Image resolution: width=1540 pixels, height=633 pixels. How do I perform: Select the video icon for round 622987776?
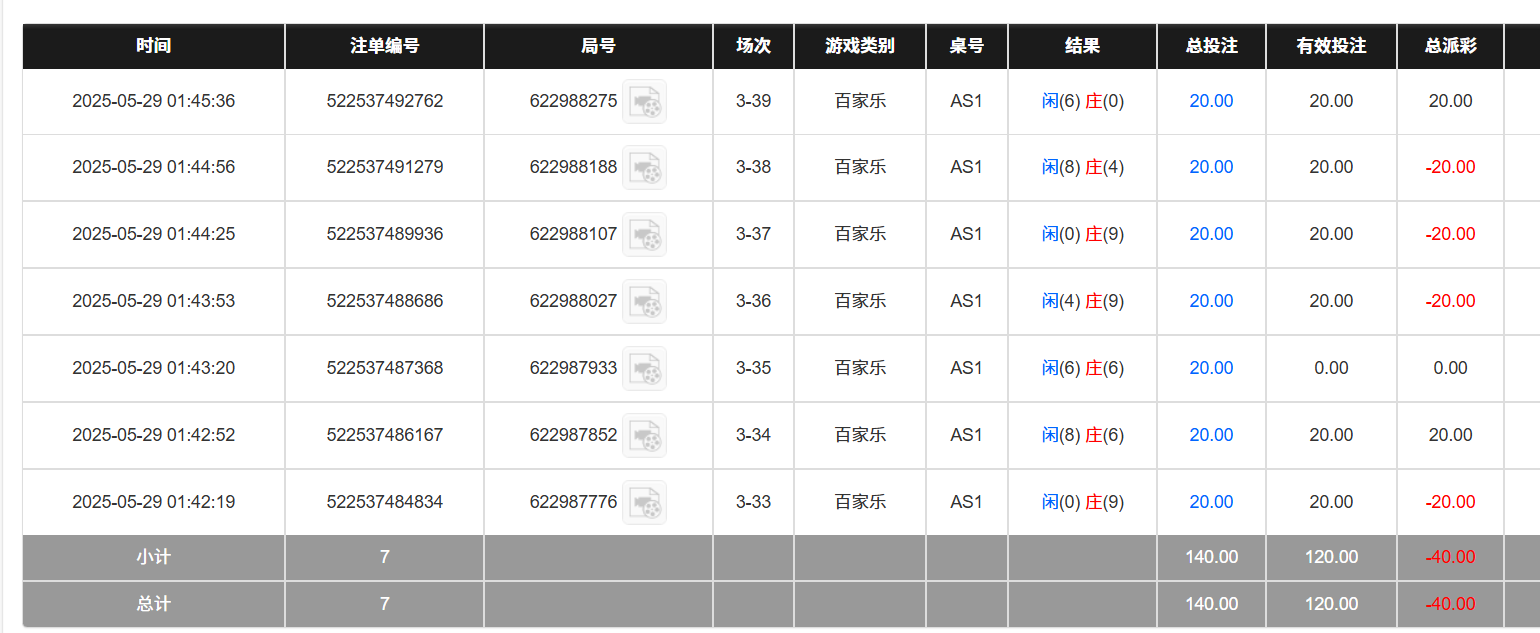point(644,502)
